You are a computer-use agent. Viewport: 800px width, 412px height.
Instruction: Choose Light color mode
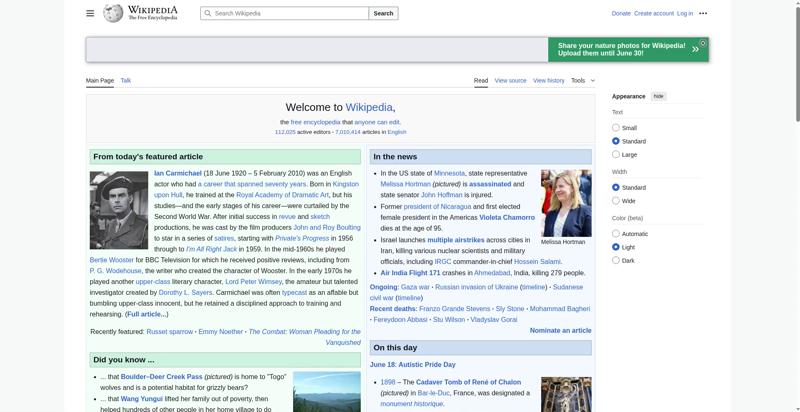(x=616, y=247)
